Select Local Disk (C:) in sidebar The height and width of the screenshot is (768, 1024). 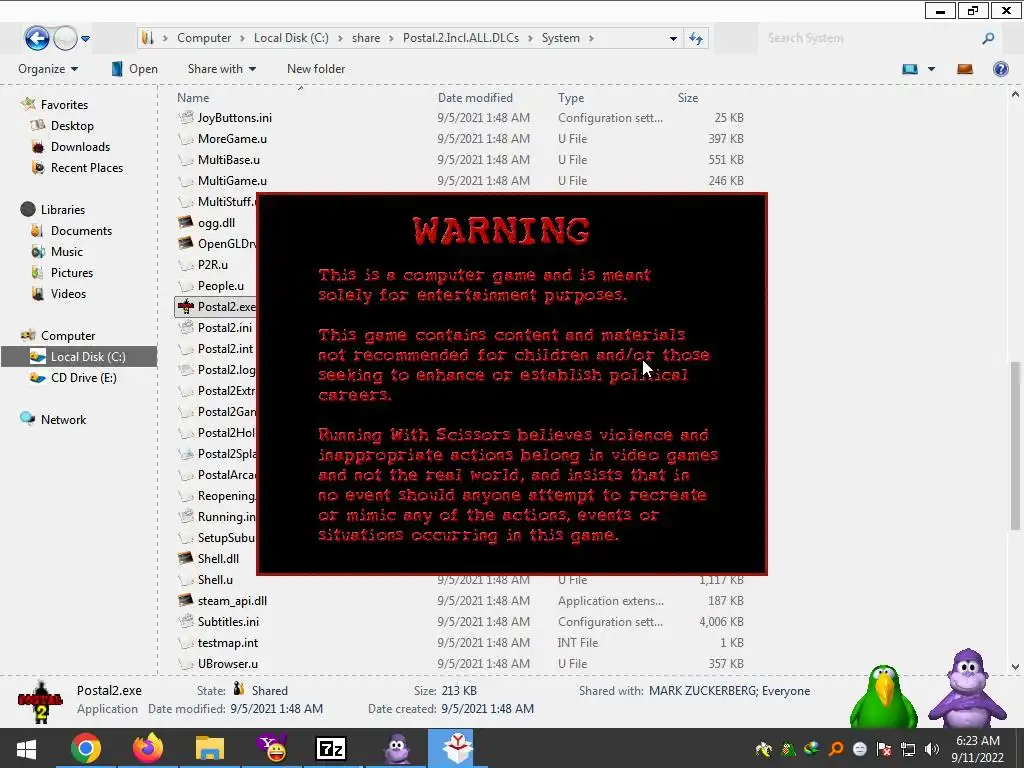coord(79,357)
